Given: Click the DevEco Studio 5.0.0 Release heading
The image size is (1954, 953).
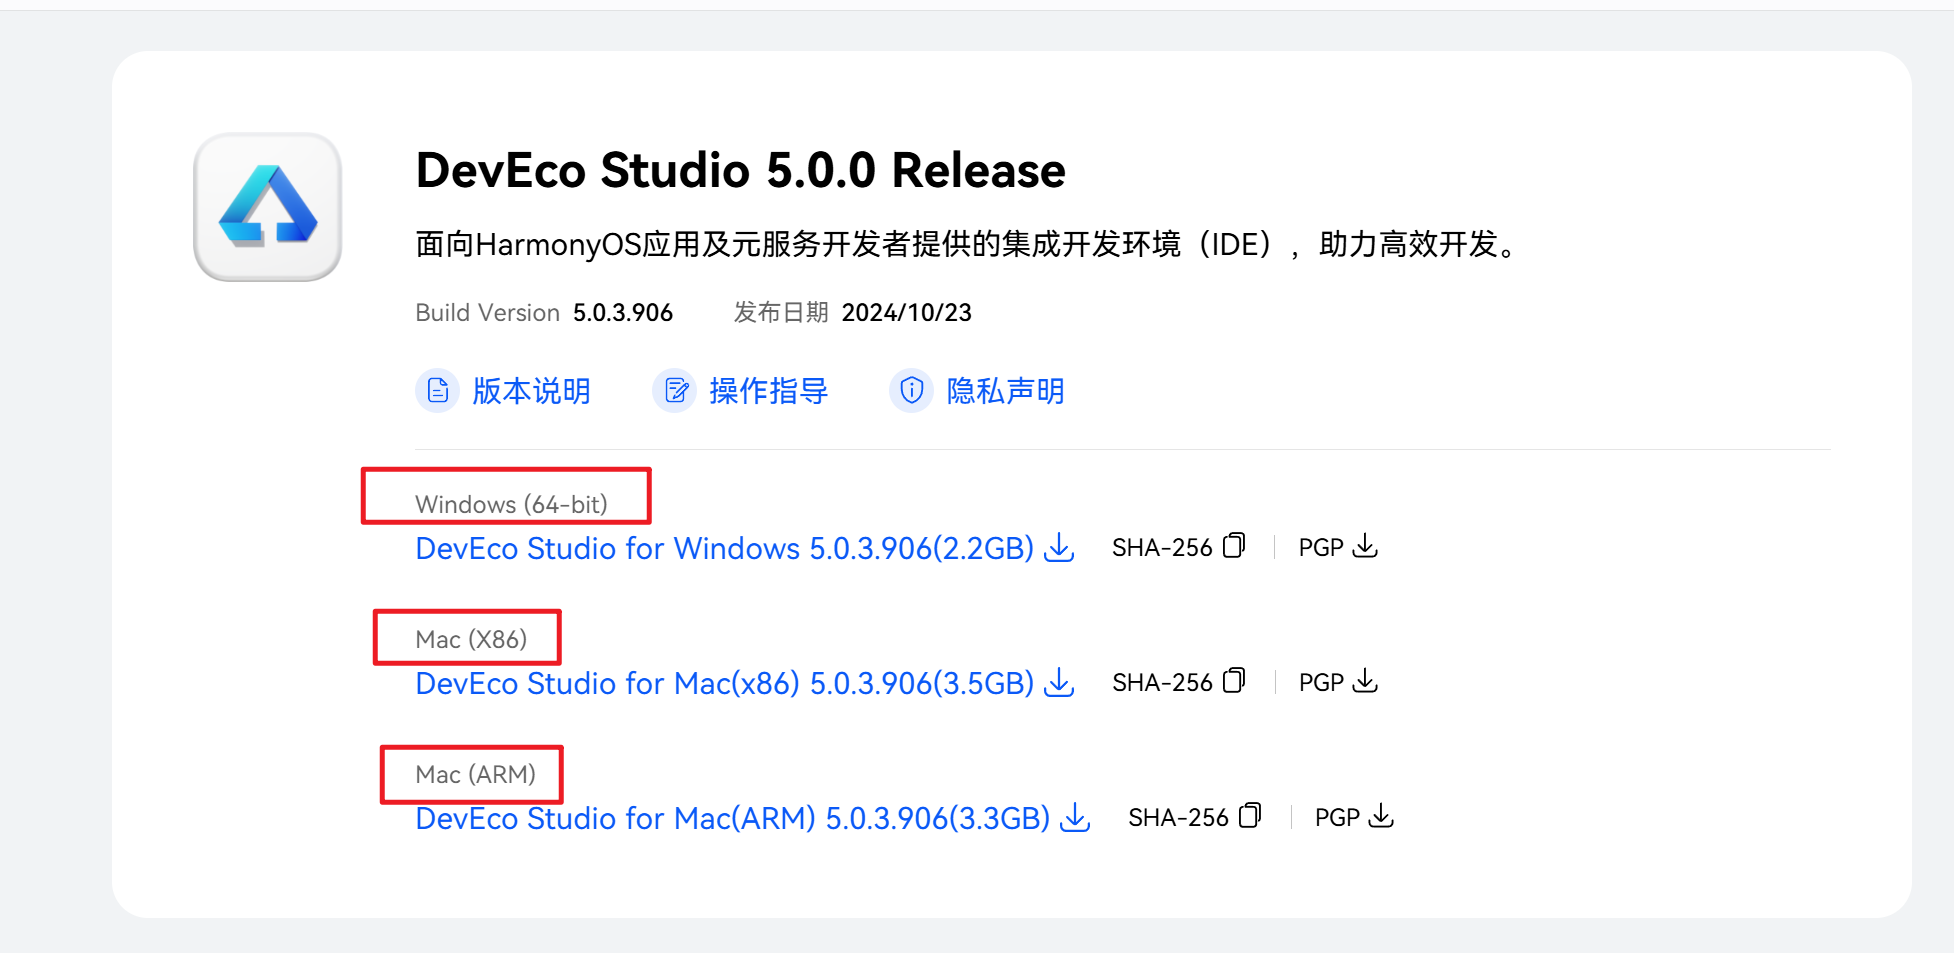Looking at the screenshot, I should pos(741,170).
